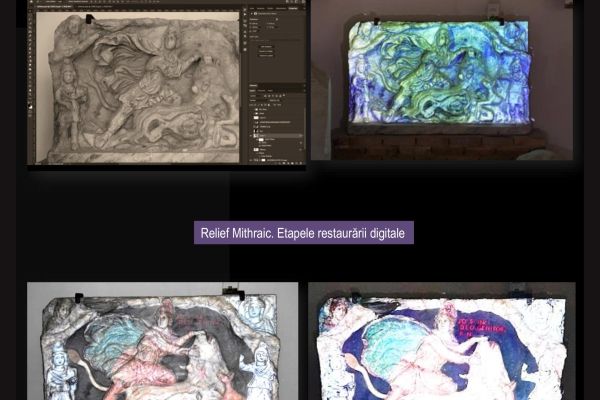Select the blue-green projected relief photo
Image resolution: width=600 pixels, height=400 pixels.
[x=442, y=80]
